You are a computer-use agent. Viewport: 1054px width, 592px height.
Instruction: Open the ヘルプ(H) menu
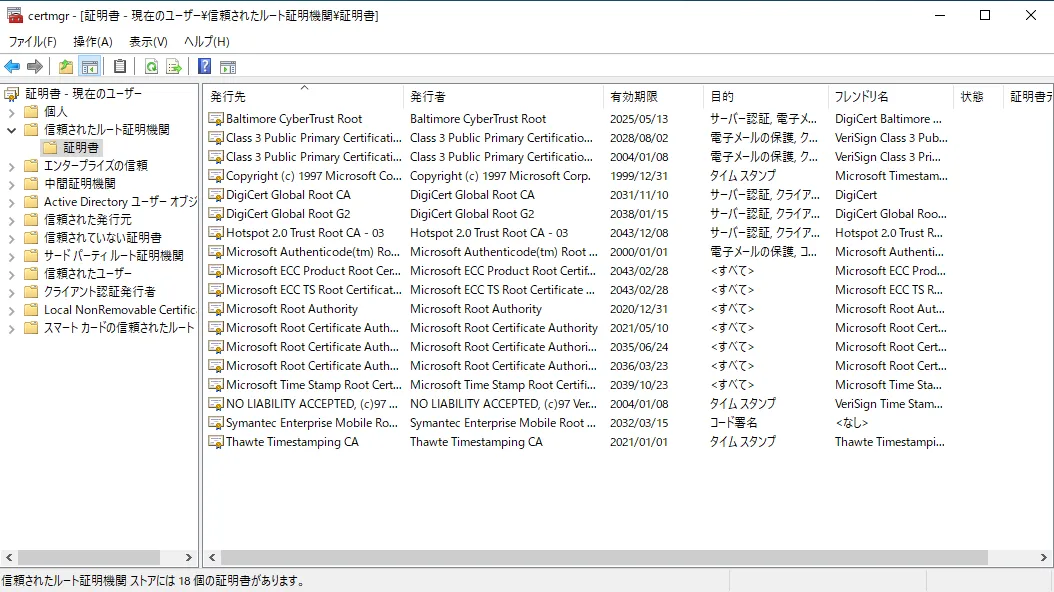point(207,42)
